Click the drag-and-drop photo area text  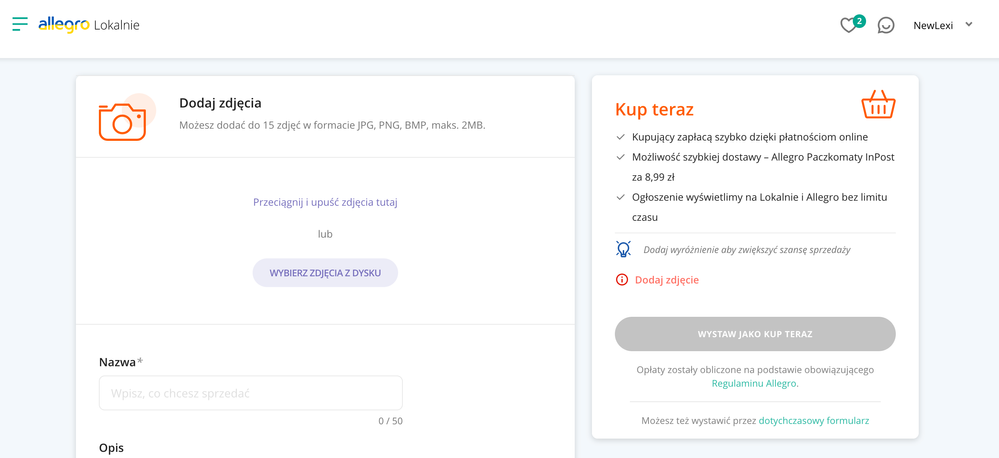pyautogui.click(x=326, y=203)
